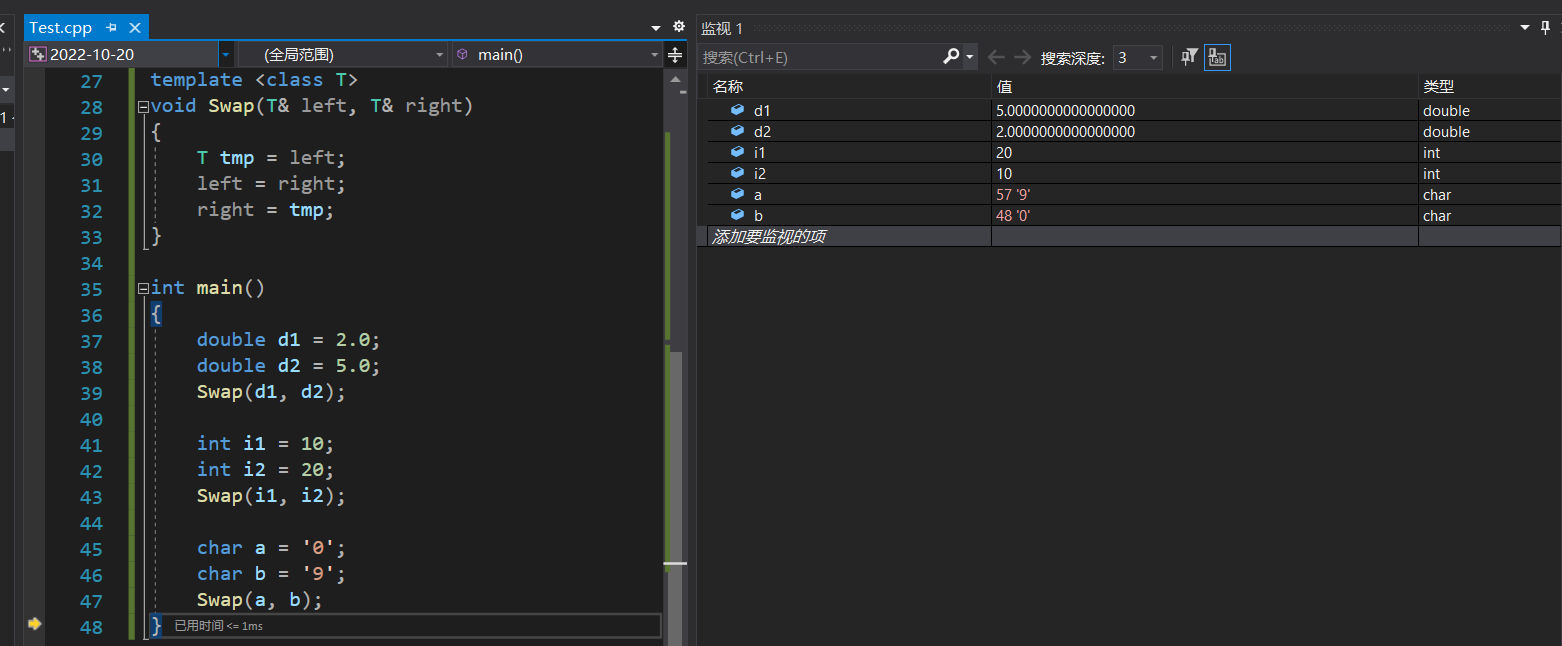The image size is (1562, 646).
Task: Open the 2022-10-20 project dropdown
Action: coord(227,55)
